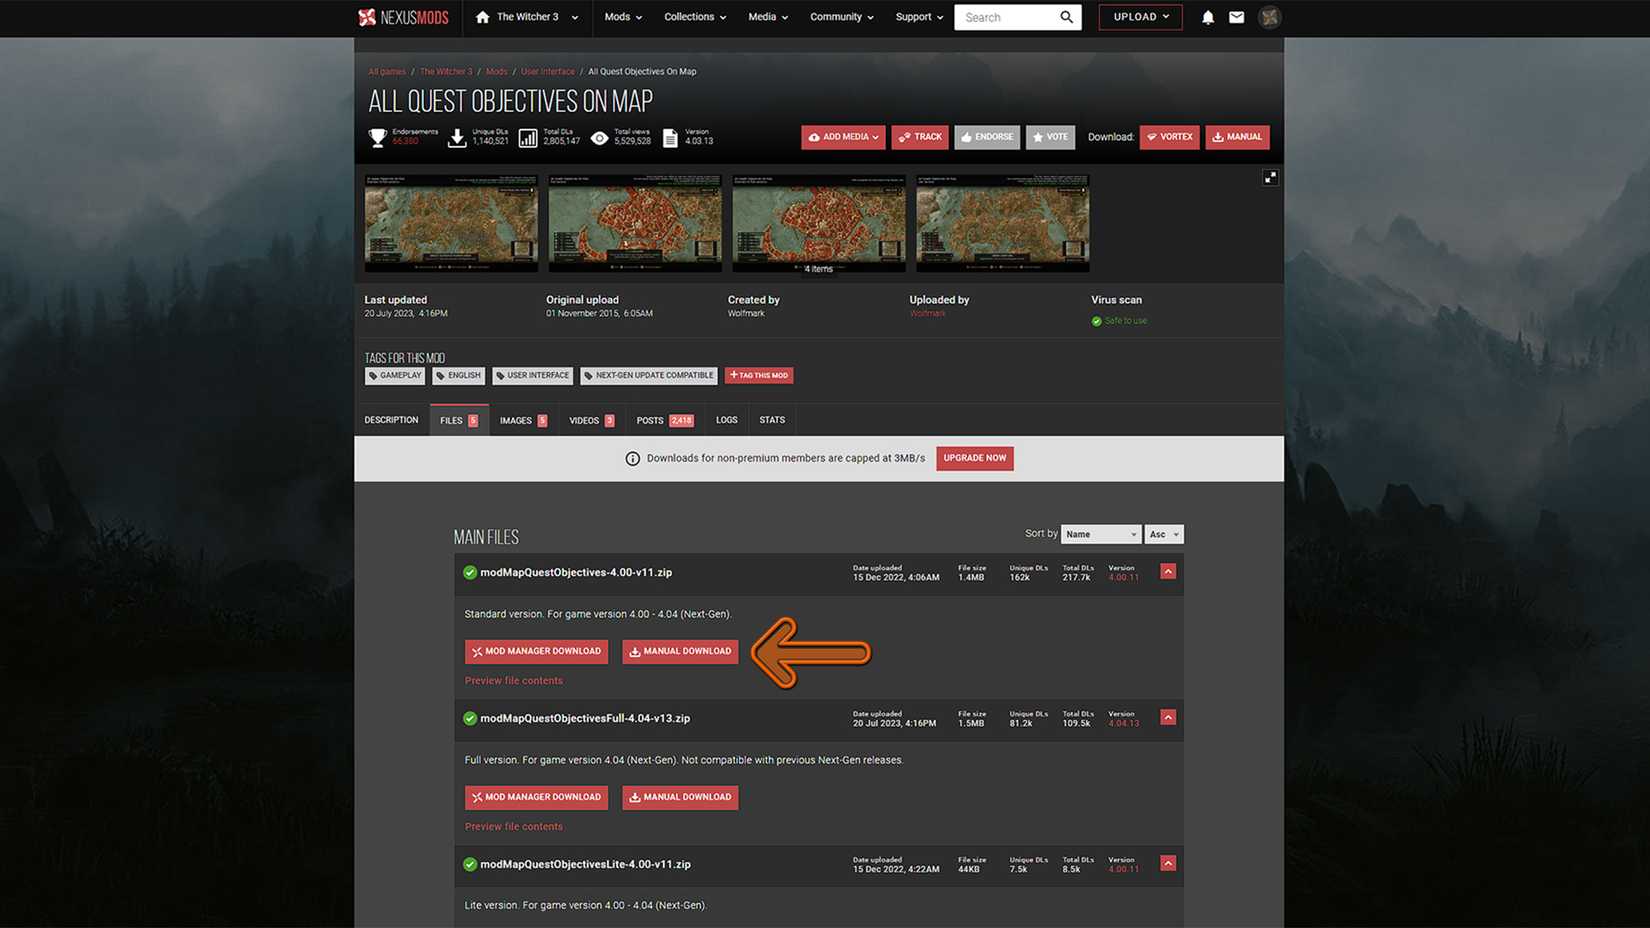Image resolution: width=1650 pixels, height=928 pixels.
Task: Expand the image gallery fullscreen icon
Action: click(1270, 177)
